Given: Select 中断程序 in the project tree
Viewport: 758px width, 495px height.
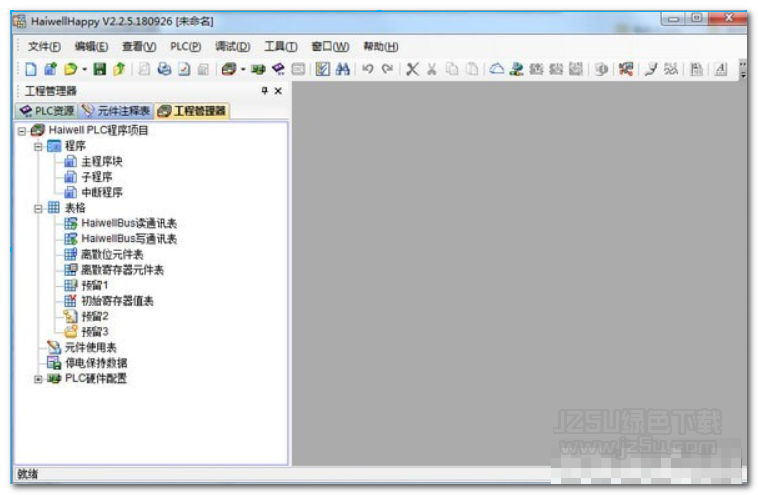Looking at the screenshot, I should point(102,192).
